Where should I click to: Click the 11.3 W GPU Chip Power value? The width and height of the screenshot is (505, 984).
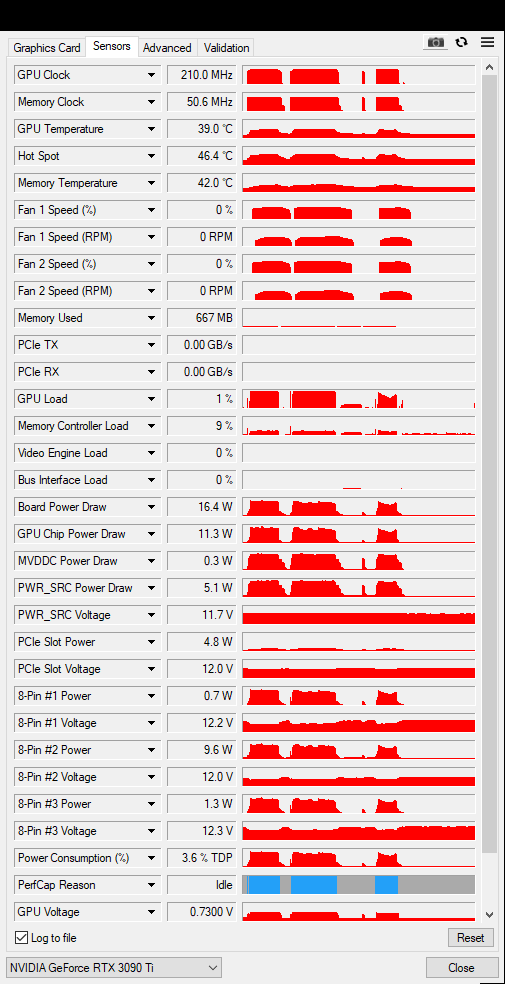pos(201,534)
